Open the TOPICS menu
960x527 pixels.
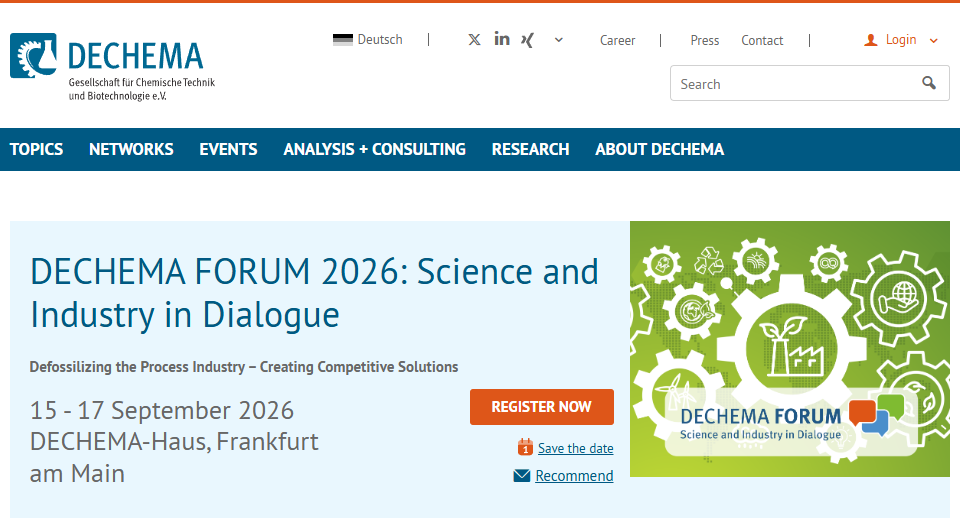(x=36, y=149)
